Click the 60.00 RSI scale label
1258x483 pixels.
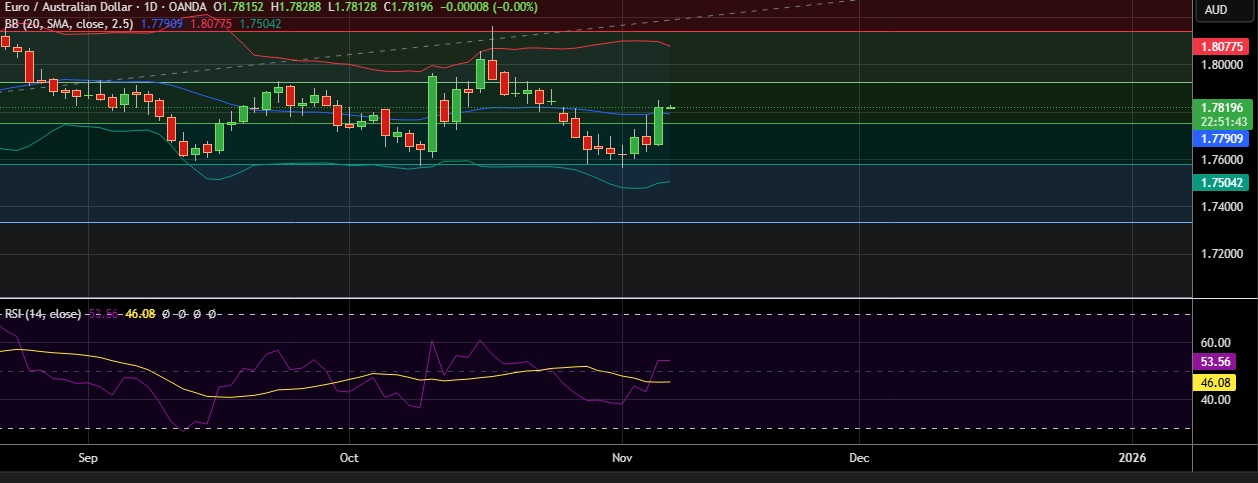click(1216, 342)
